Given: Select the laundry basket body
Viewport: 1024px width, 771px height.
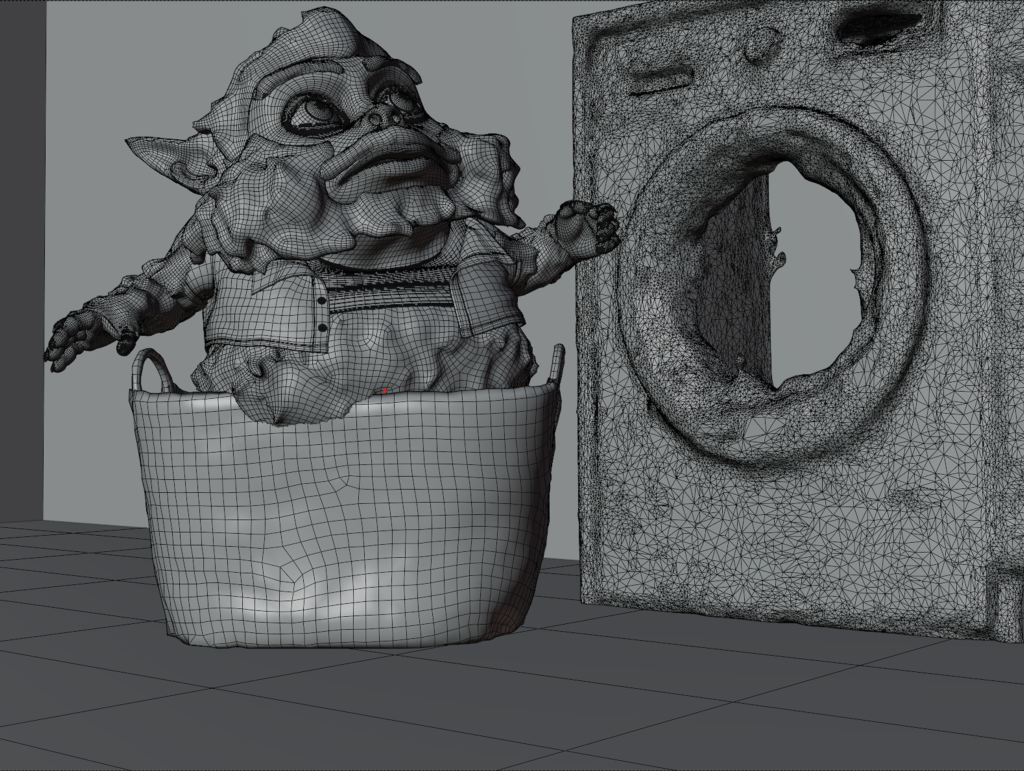Looking at the screenshot, I should click(x=345, y=520).
